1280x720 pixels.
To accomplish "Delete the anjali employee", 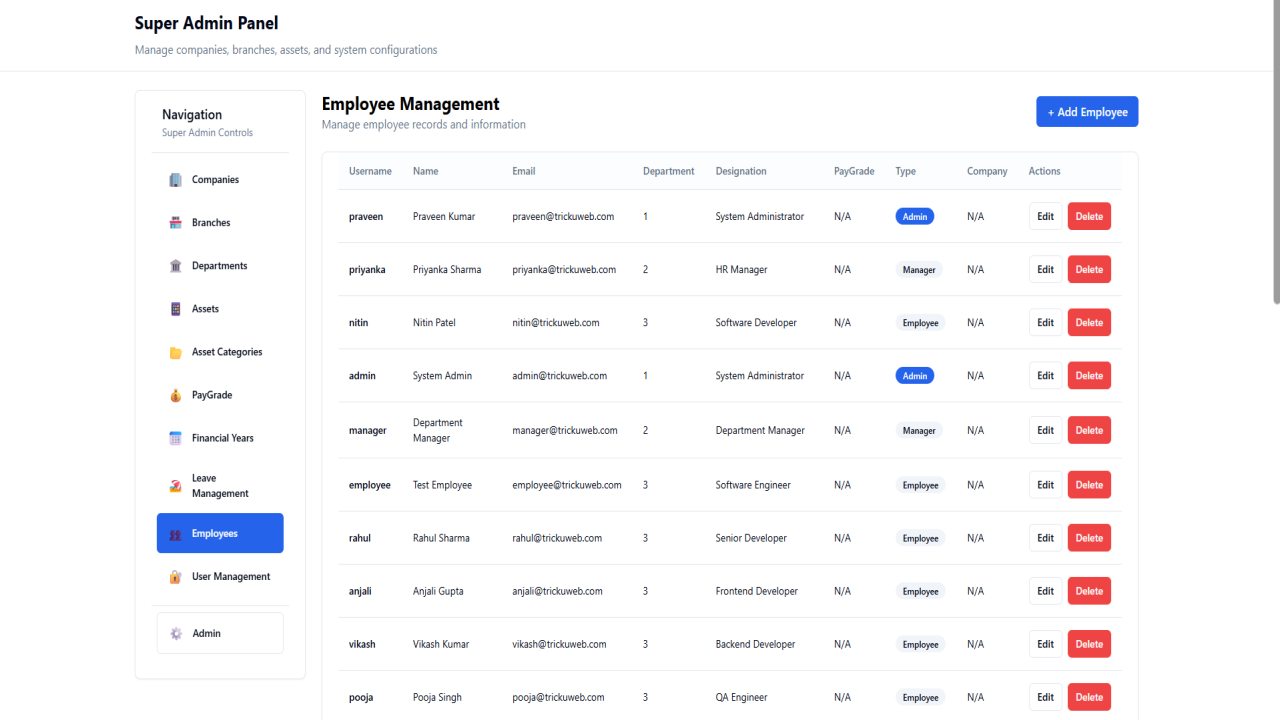I will click(1089, 591).
